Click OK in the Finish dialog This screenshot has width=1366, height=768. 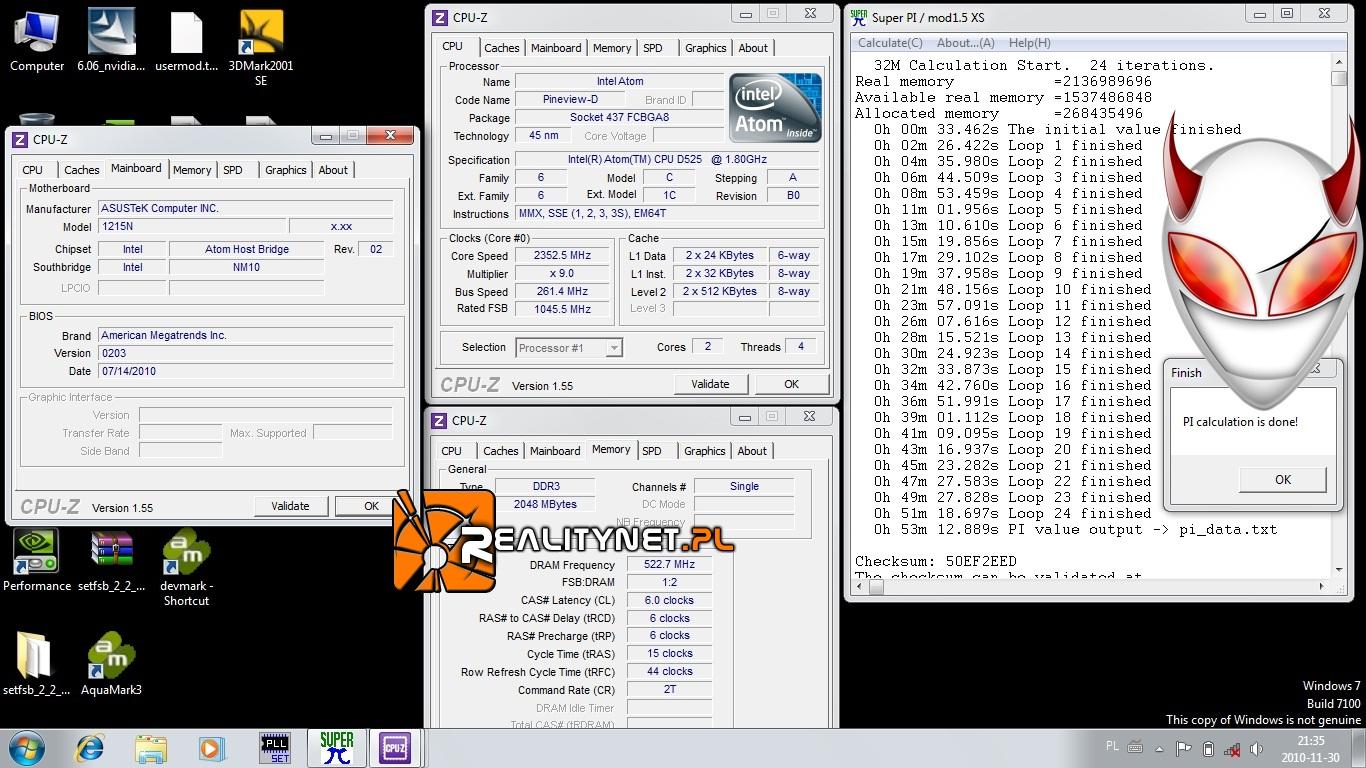(x=1282, y=480)
